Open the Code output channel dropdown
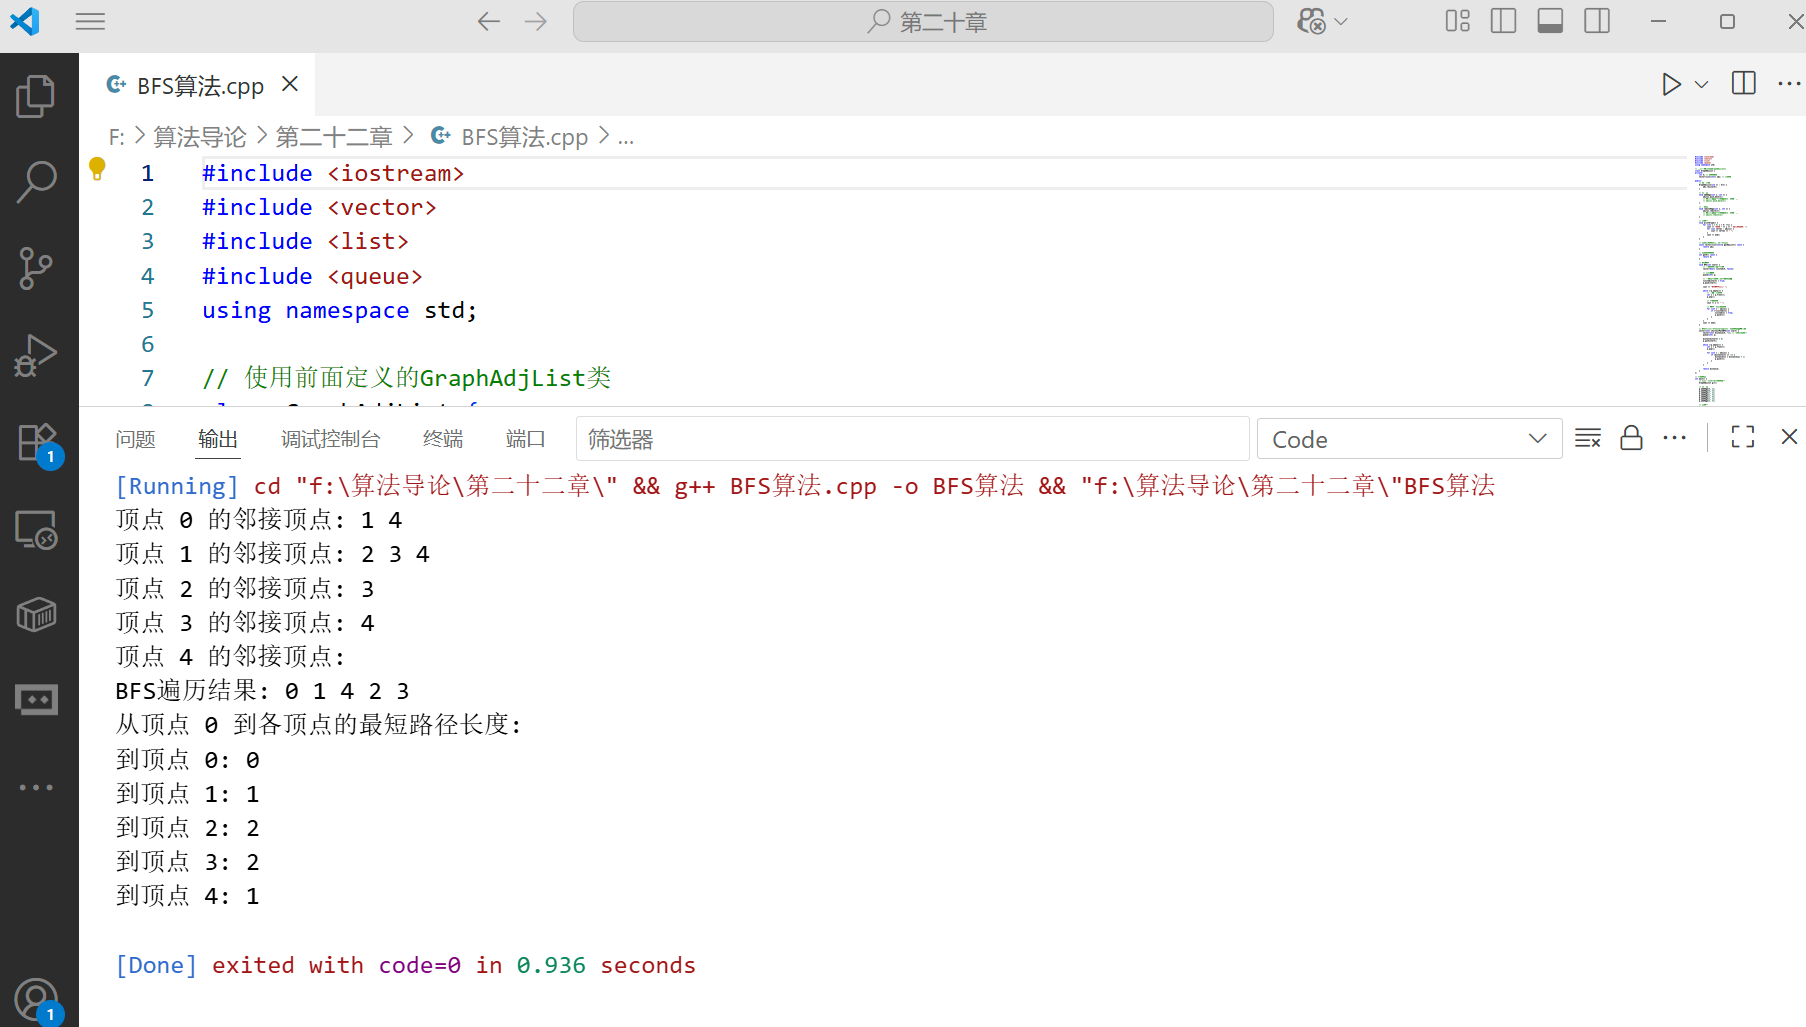 (x=1409, y=439)
